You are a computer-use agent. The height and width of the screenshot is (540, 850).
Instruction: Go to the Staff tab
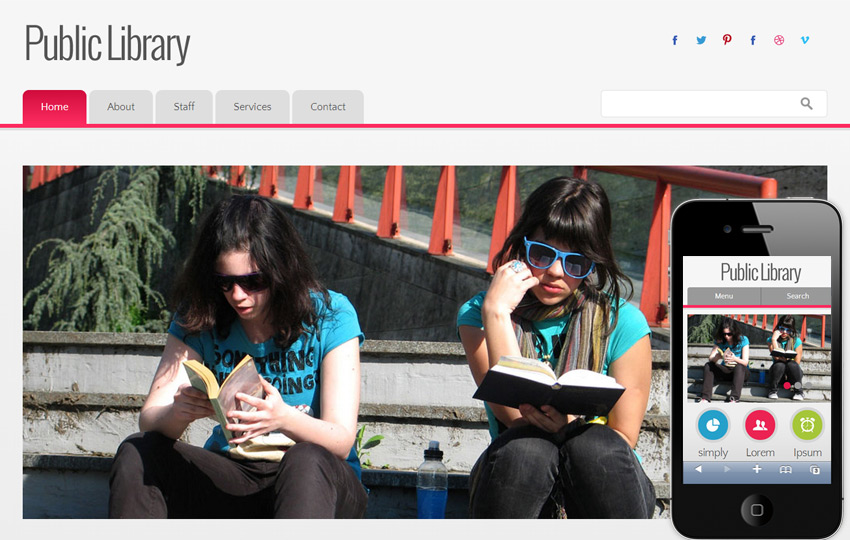click(184, 107)
